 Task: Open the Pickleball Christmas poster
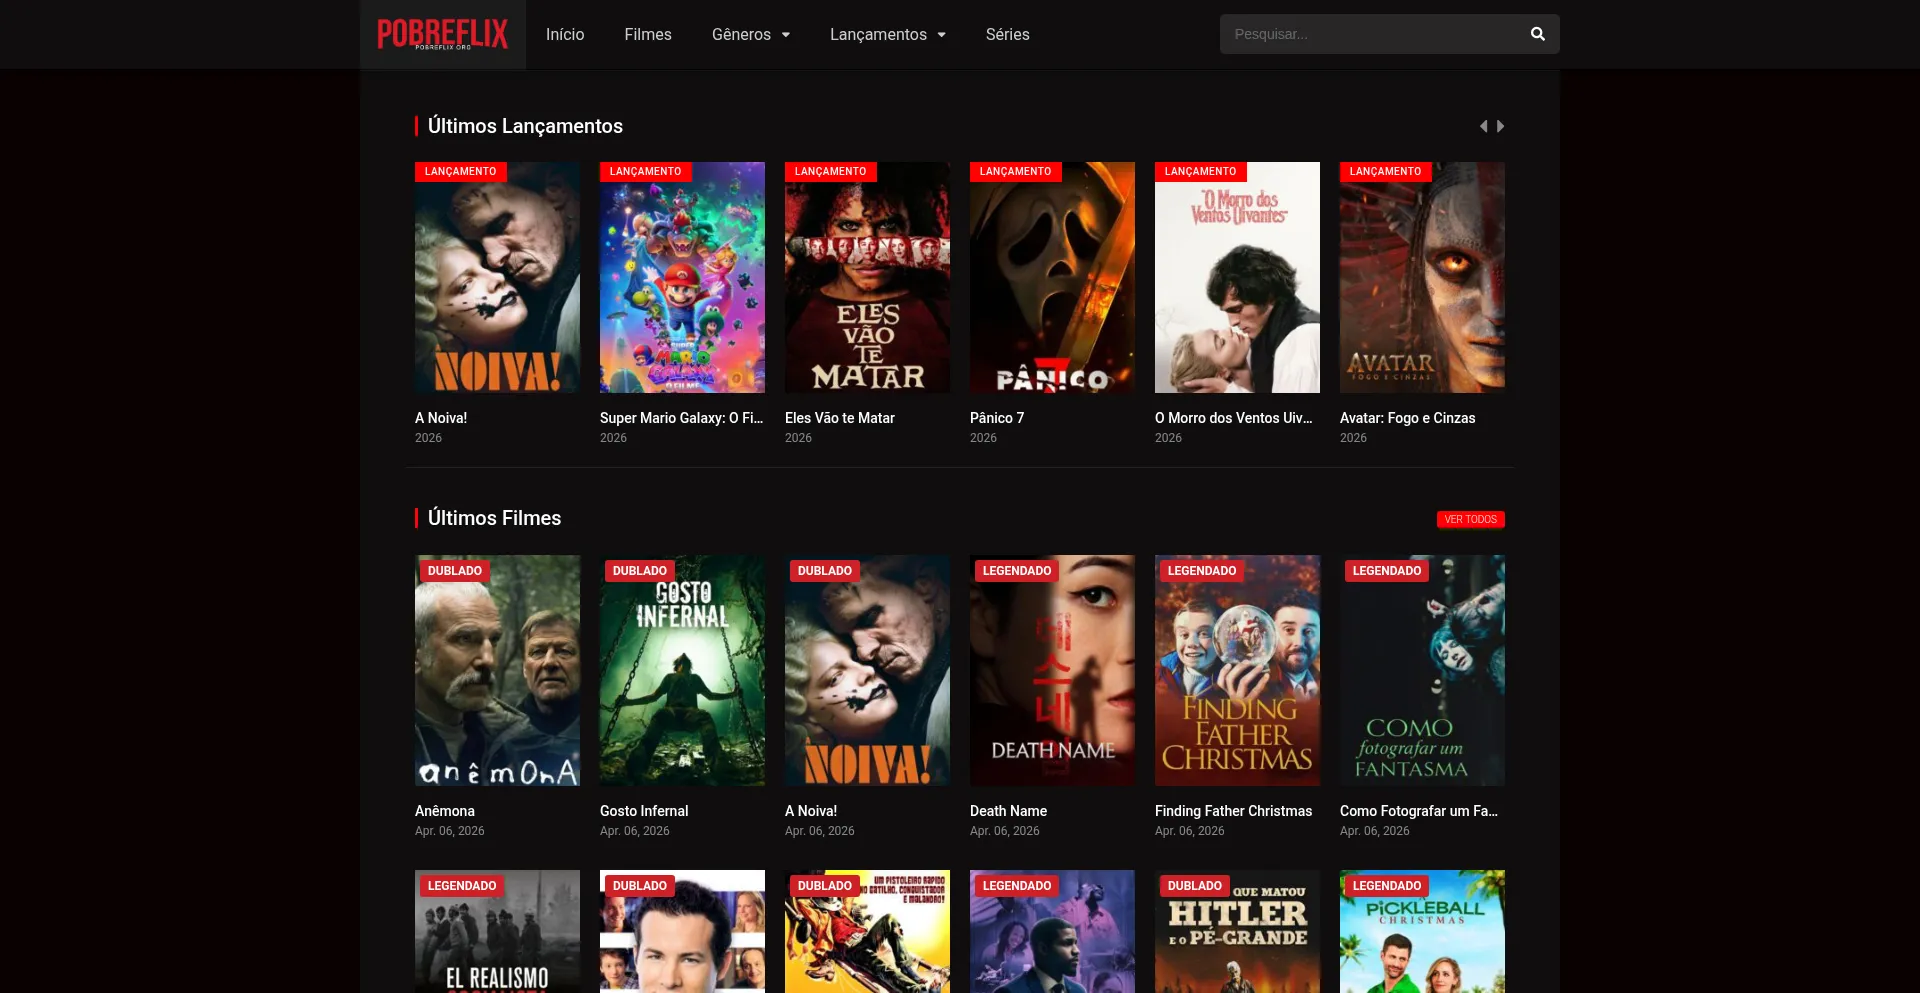tap(1422, 931)
